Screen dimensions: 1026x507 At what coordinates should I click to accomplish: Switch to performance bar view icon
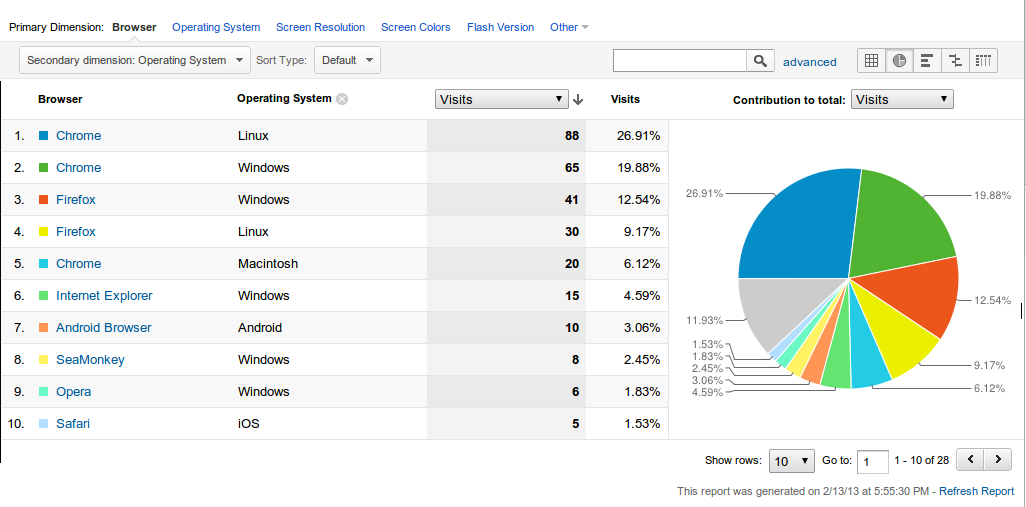coord(927,61)
